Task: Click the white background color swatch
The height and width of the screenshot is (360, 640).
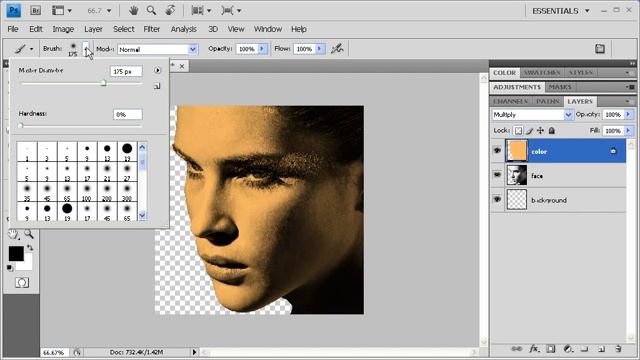Action: 27,264
